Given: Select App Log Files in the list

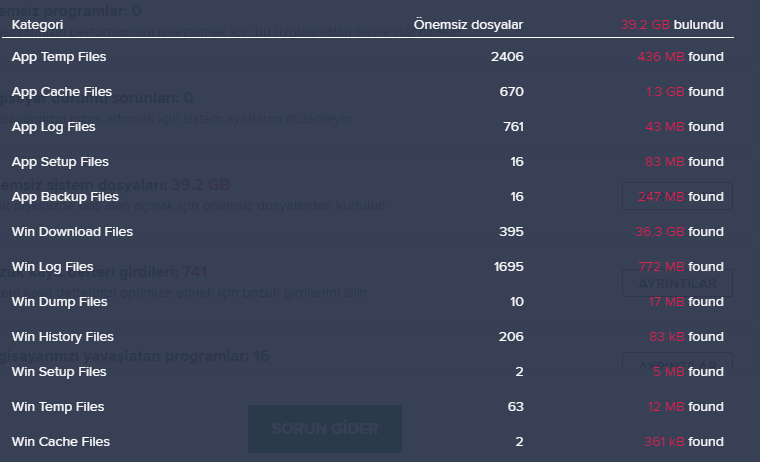Looking at the screenshot, I should pyautogui.click(x=54, y=127).
